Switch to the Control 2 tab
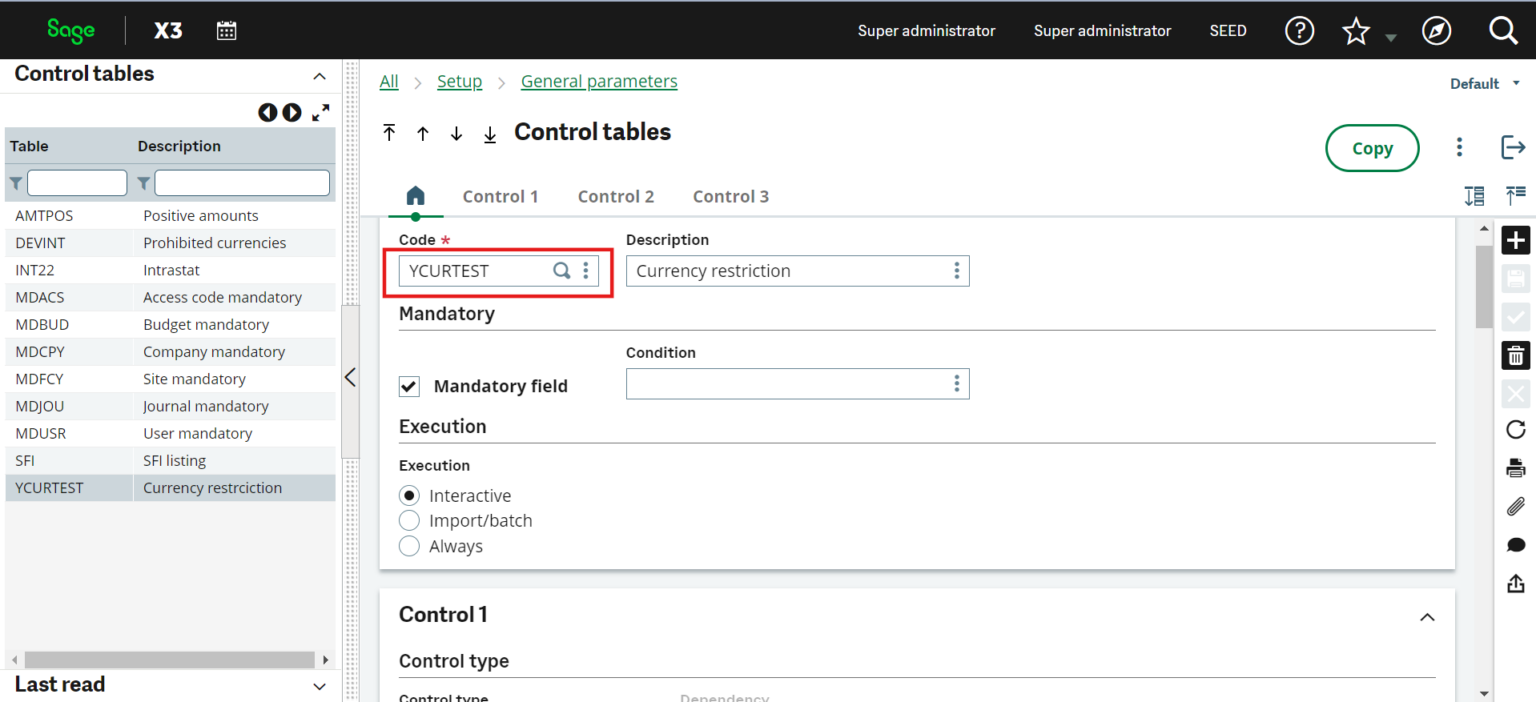Image resolution: width=1536 pixels, height=702 pixels. (x=616, y=196)
